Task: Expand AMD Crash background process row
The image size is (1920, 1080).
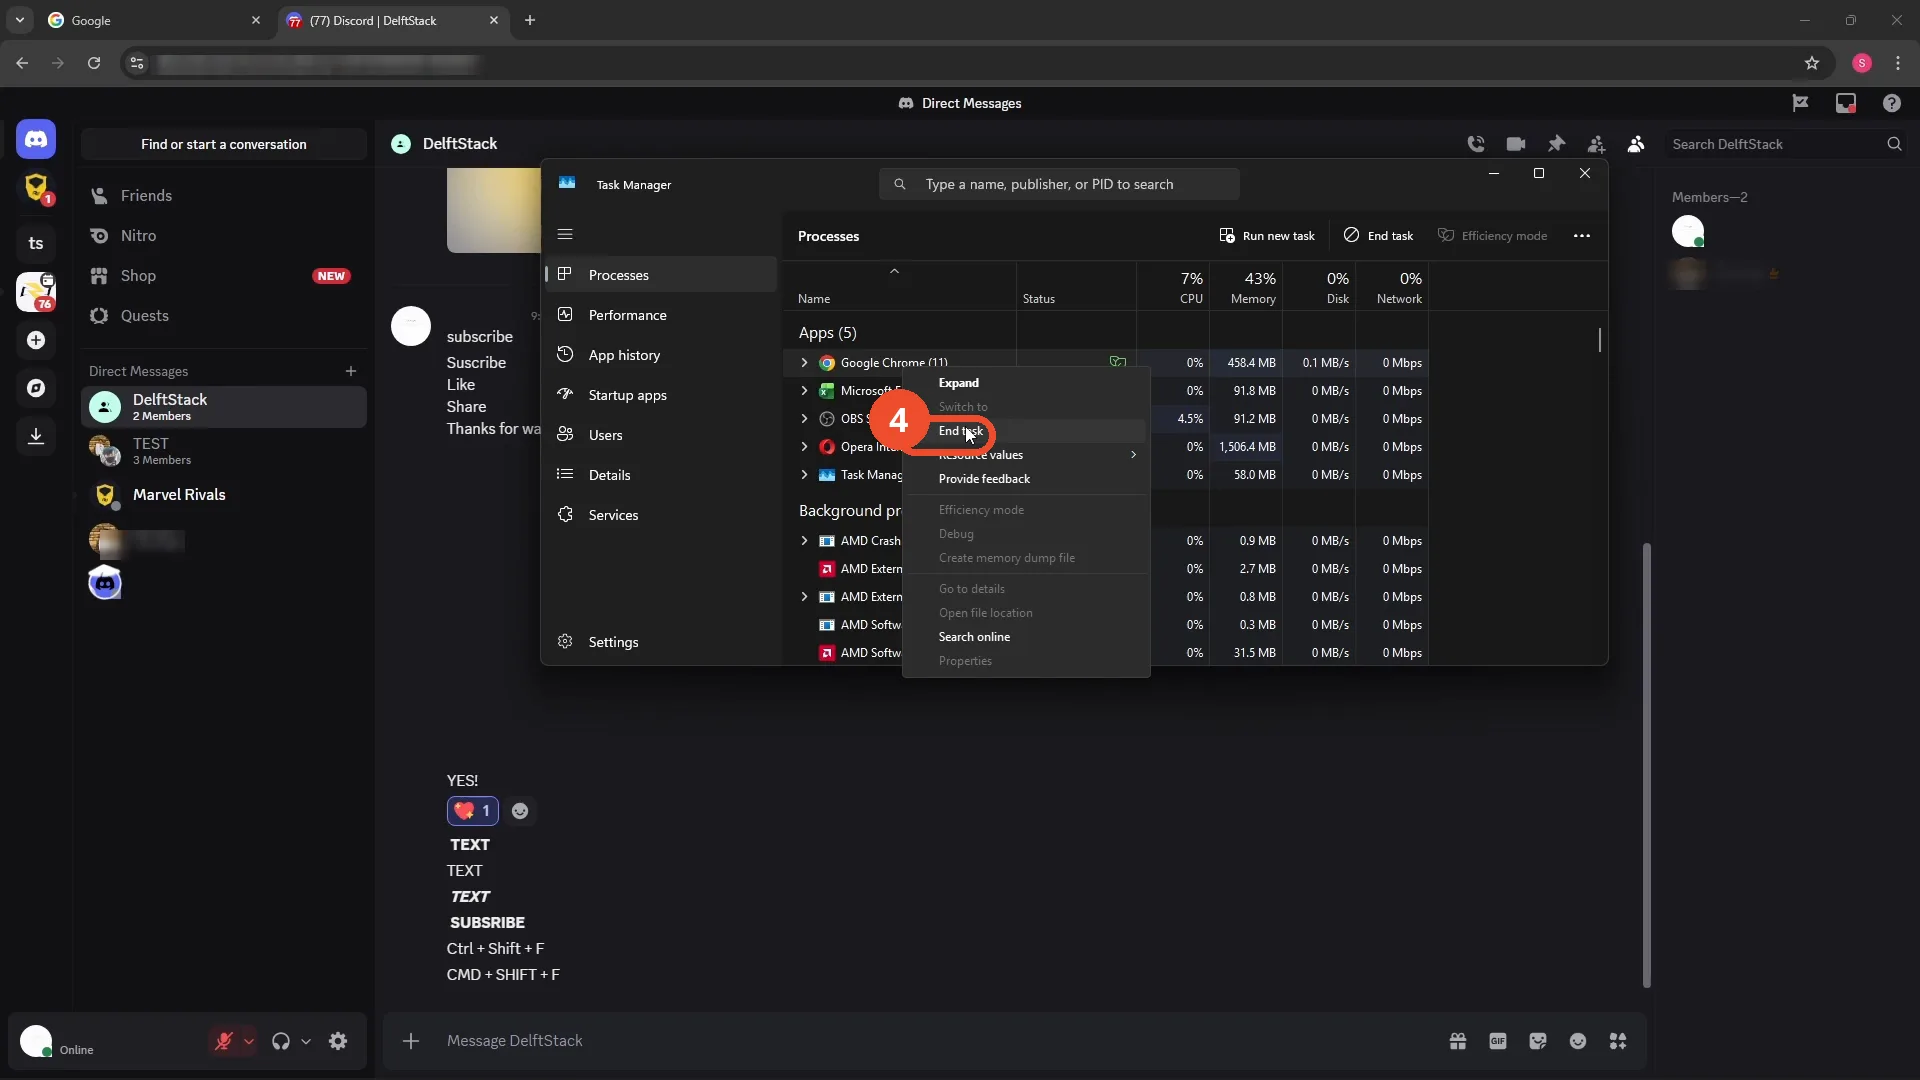Action: coord(804,541)
